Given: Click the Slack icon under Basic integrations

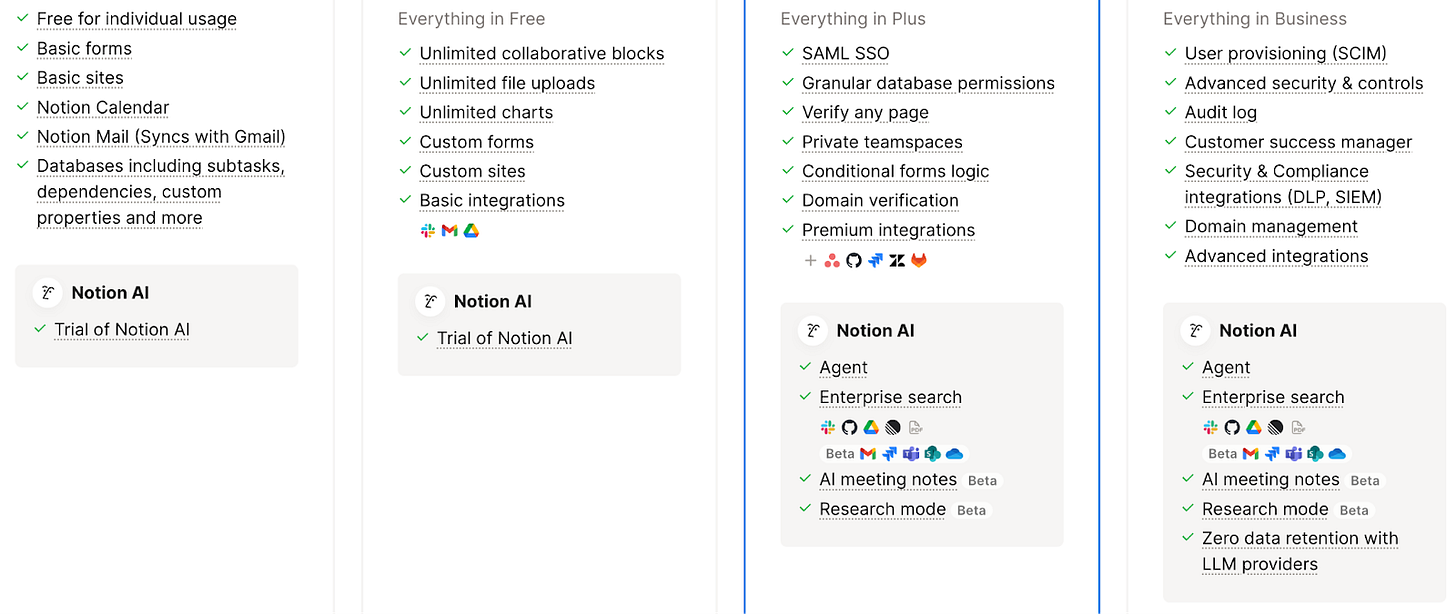Looking at the screenshot, I should 428,231.
